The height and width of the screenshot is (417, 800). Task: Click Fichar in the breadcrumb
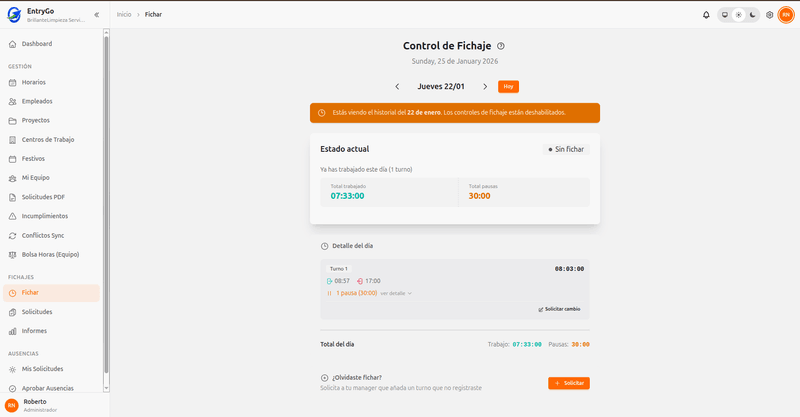153,14
